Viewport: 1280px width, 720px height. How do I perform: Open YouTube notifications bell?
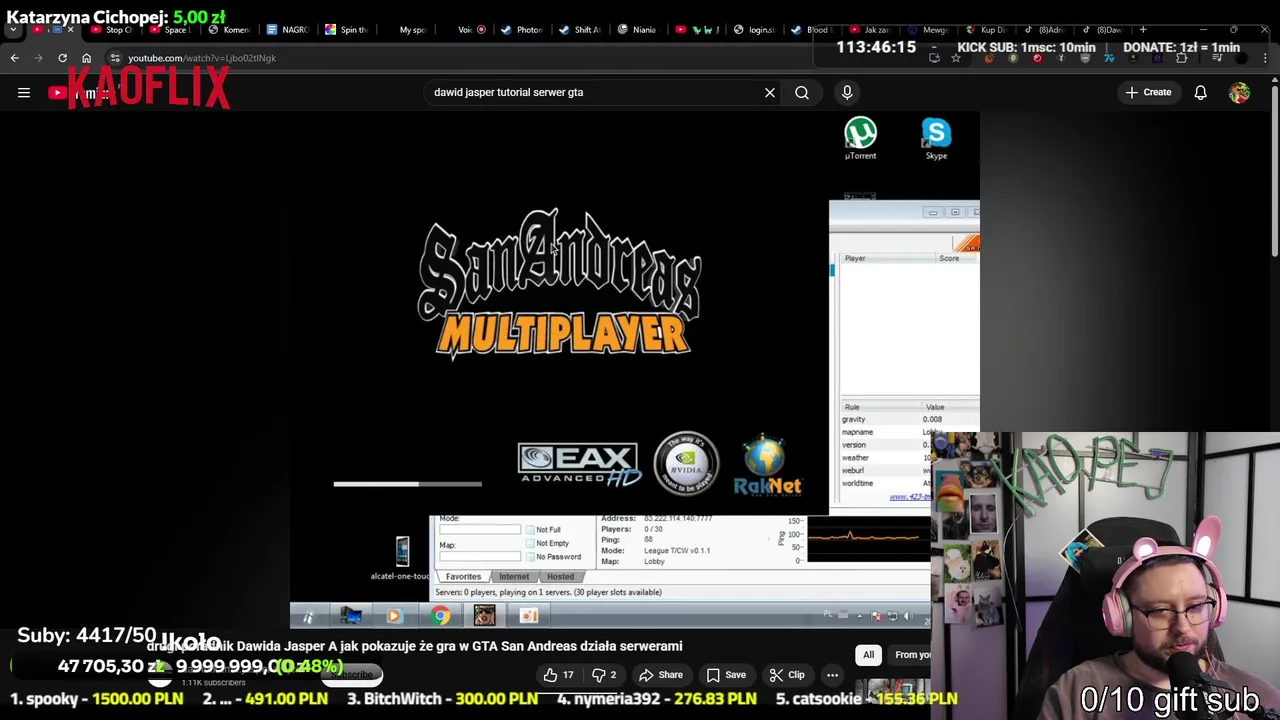pos(1200,93)
